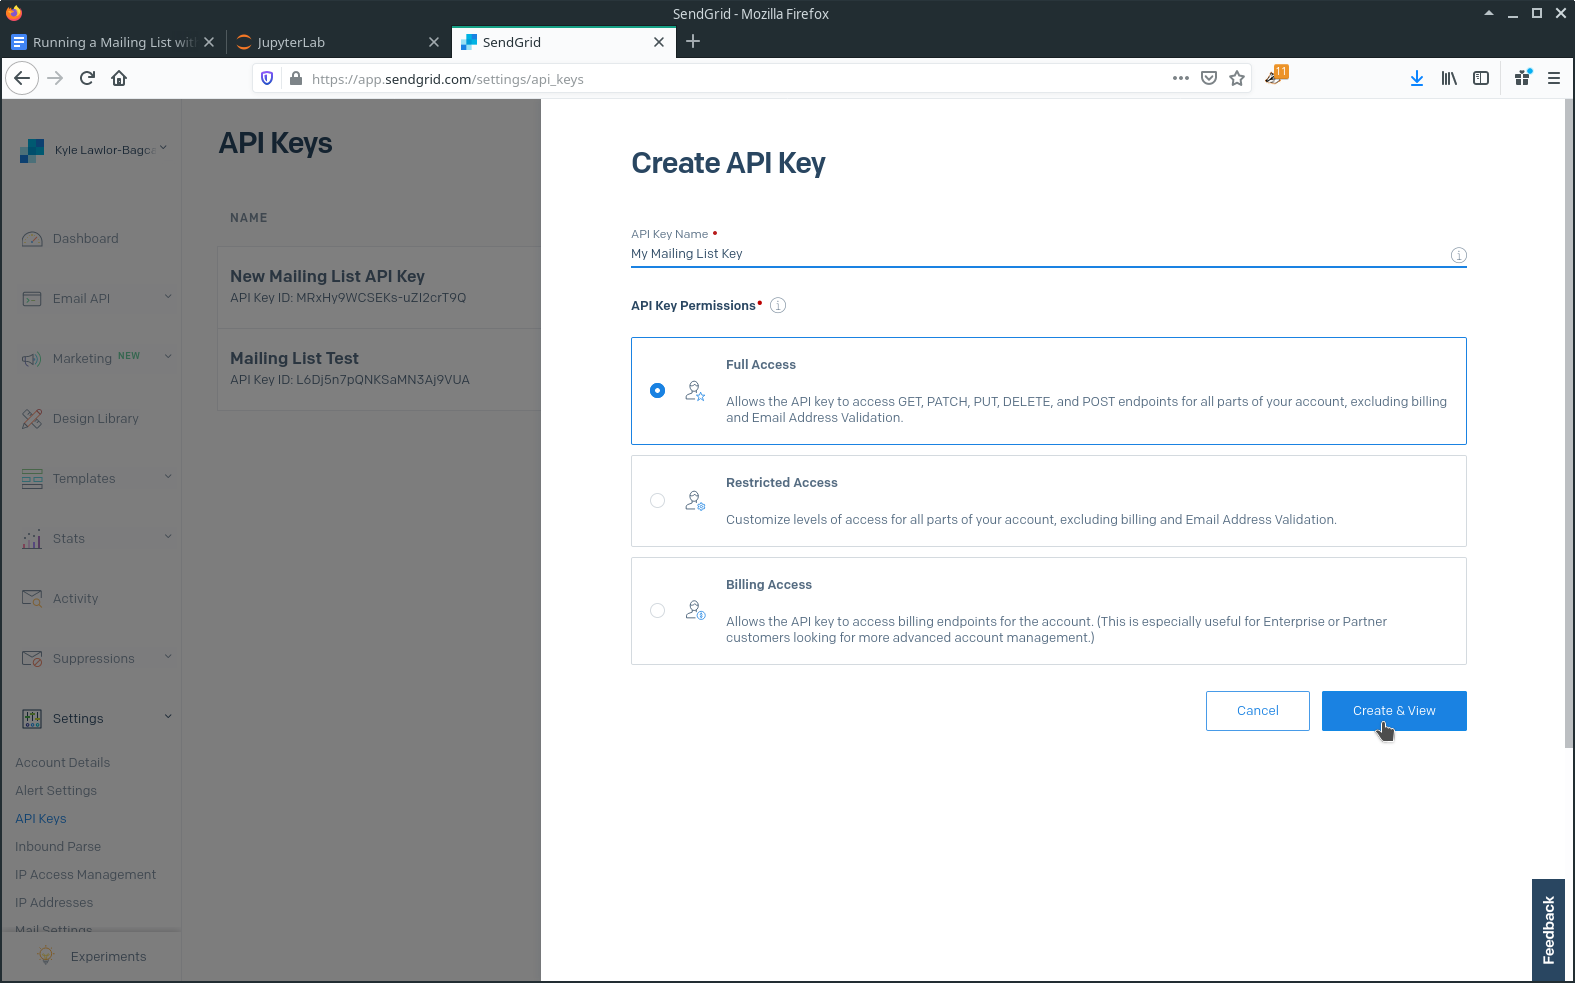
Task: Open Account Details settings
Action: 62,763
